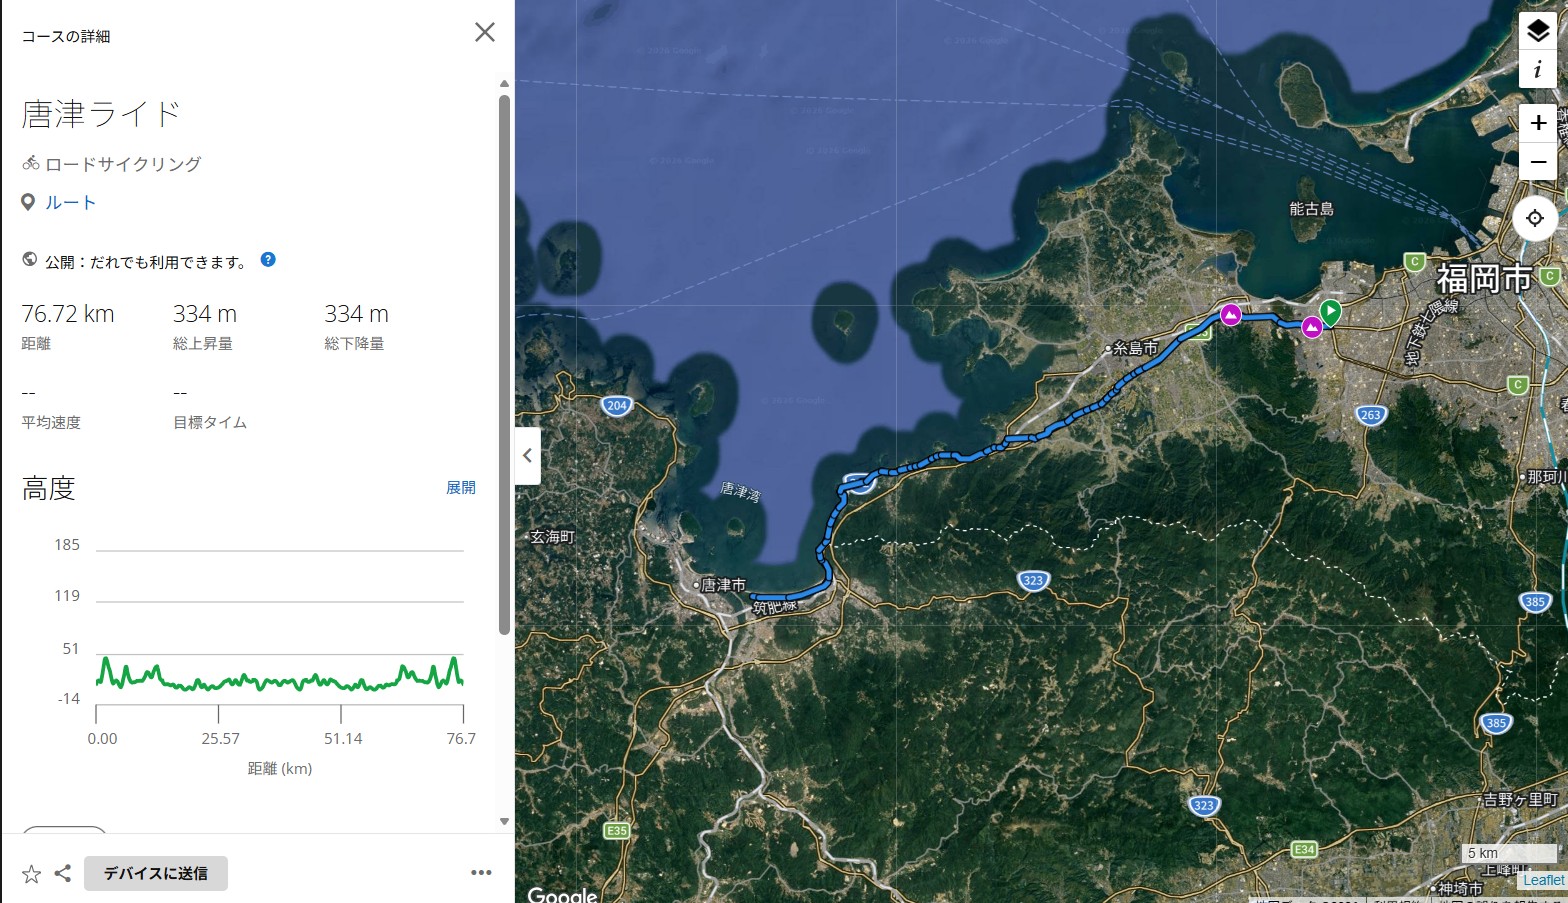Center map on current location
This screenshot has height=903, width=1568.
pyautogui.click(x=1535, y=218)
